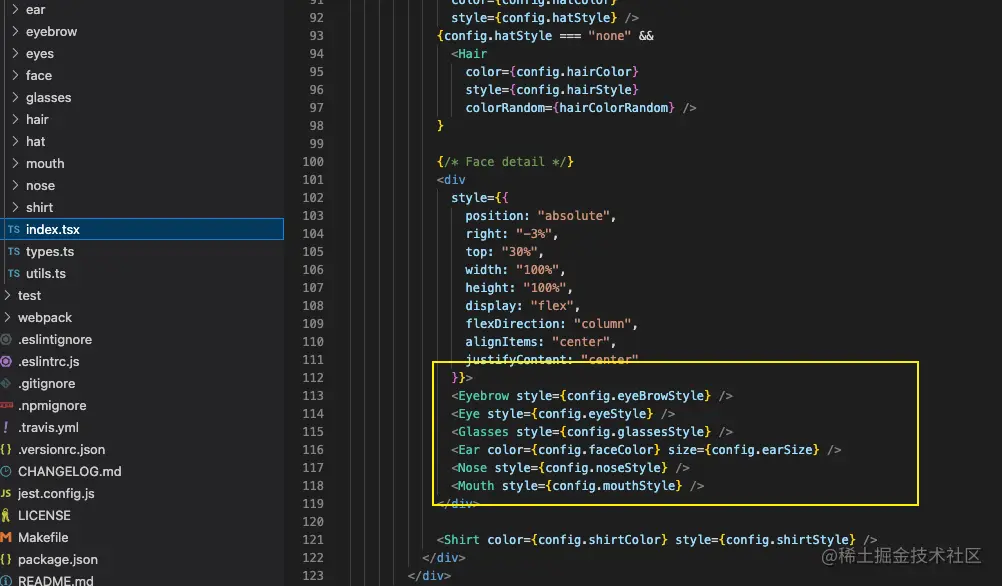Expand the eyes folder chevron

click(15, 53)
